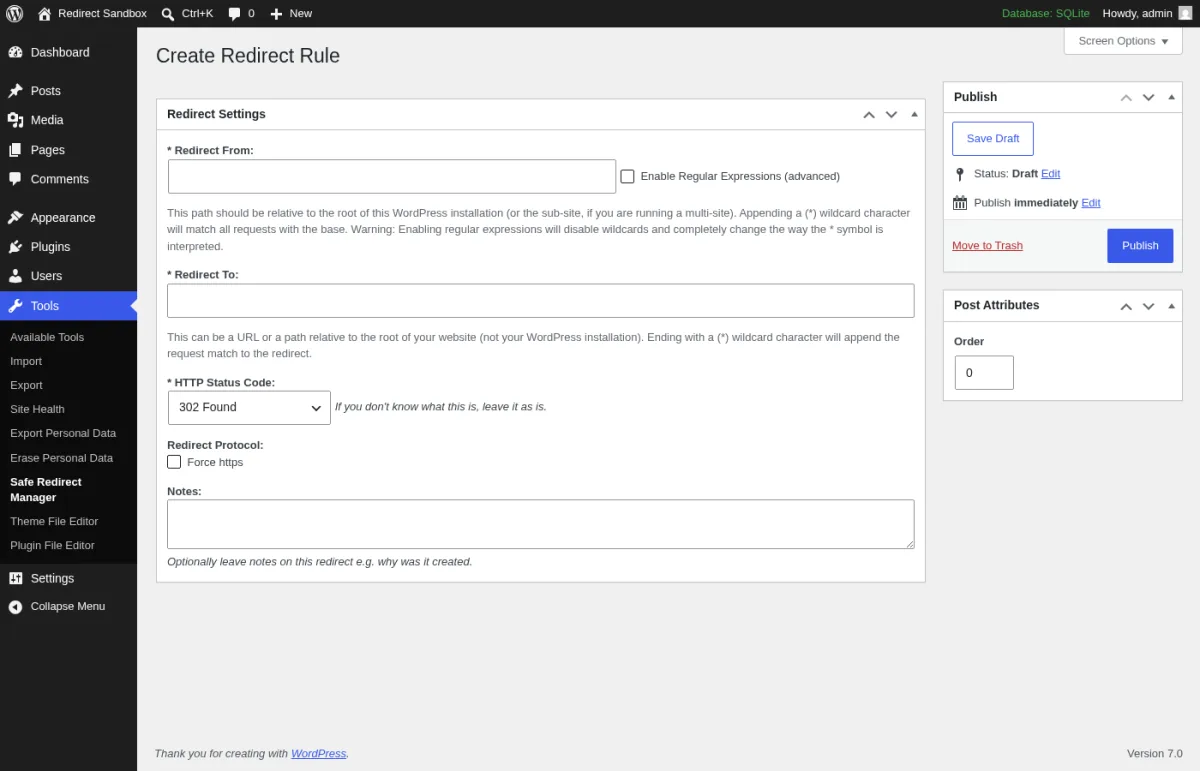1200x771 pixels.
Task: Focus the Redirect From input field
Action: tap(392, 176)
